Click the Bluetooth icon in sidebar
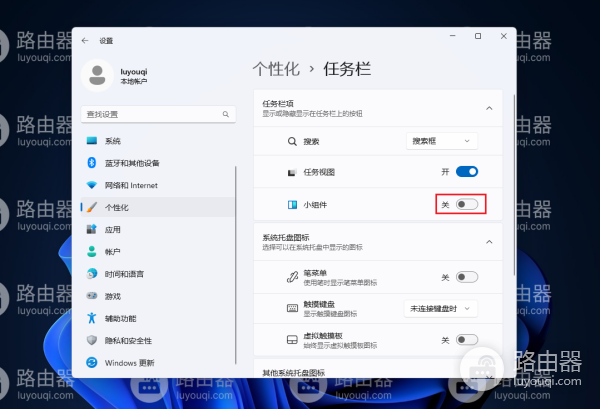 coord(92,163)
